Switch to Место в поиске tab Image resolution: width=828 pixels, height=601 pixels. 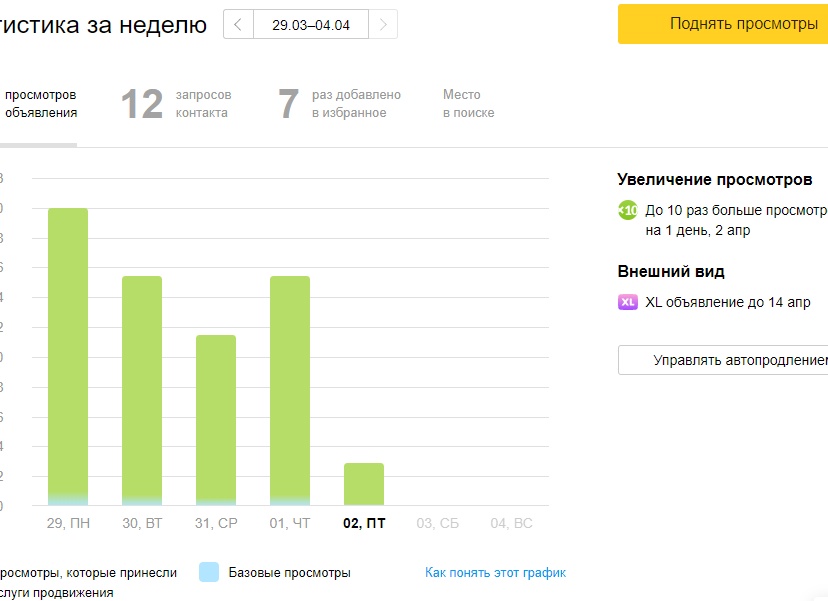click(x=468, y=104)
